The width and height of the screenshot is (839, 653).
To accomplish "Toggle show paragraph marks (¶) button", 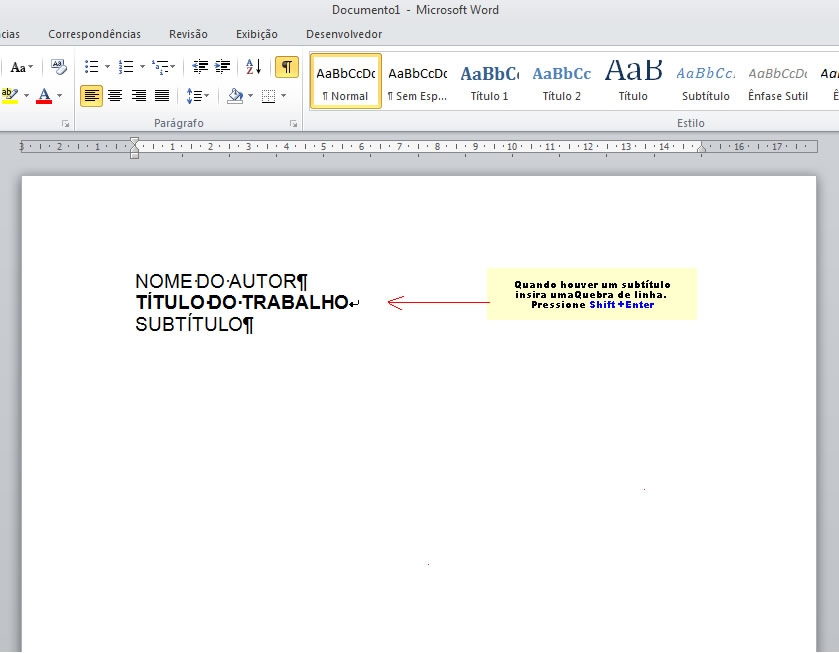I will pyautogui.click(x=287, y=67).
